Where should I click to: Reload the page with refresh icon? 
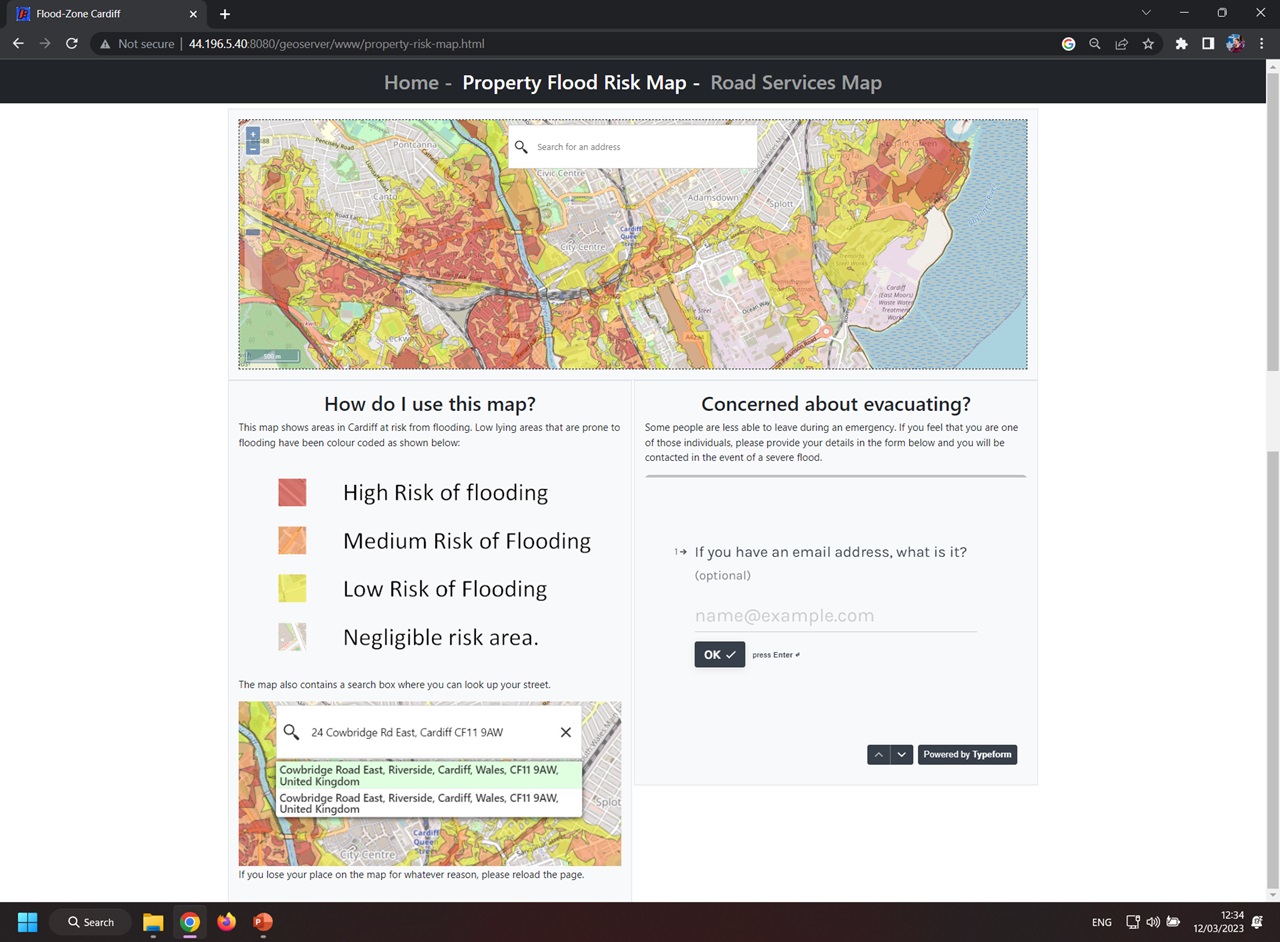pos(72,44)
